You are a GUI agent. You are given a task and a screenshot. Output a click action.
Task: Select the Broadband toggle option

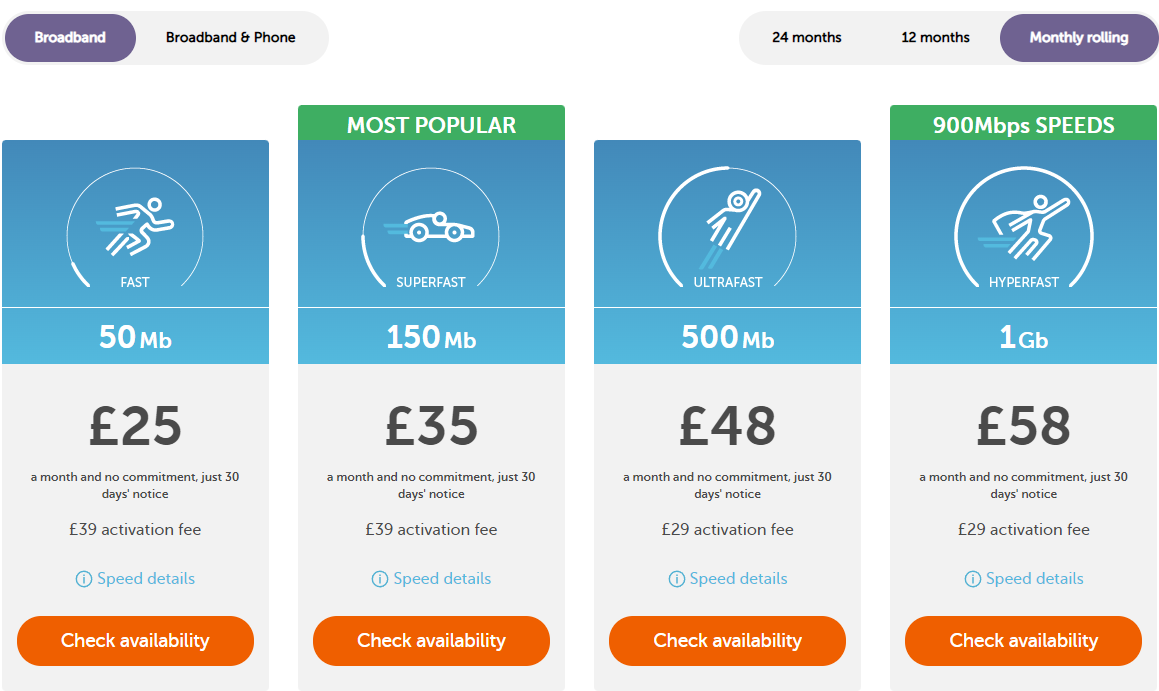click(70, 38)
